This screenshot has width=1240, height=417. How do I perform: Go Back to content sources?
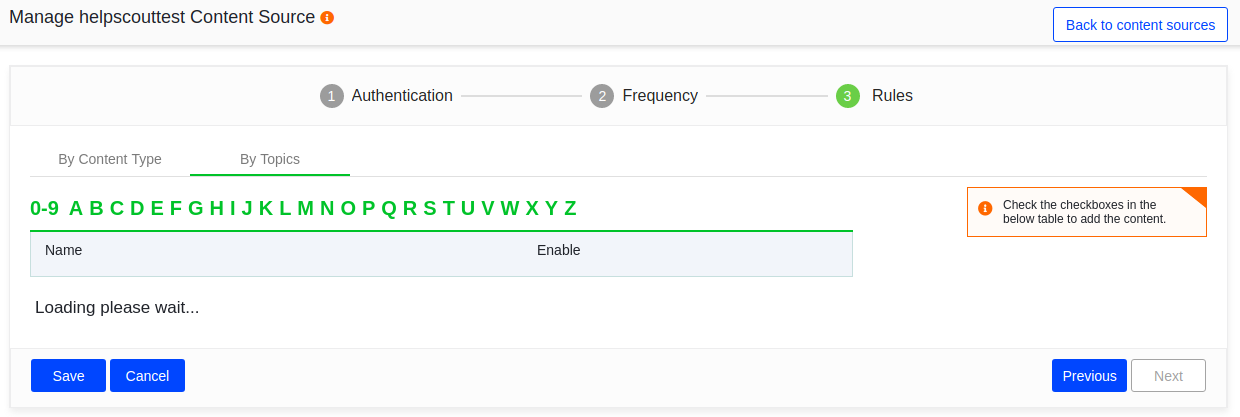[1140, 25]
